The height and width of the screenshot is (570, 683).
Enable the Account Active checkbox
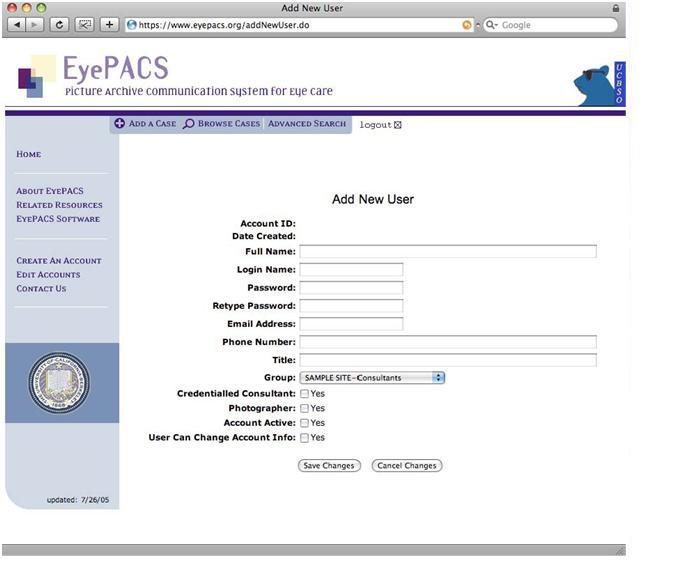point(304,423)
